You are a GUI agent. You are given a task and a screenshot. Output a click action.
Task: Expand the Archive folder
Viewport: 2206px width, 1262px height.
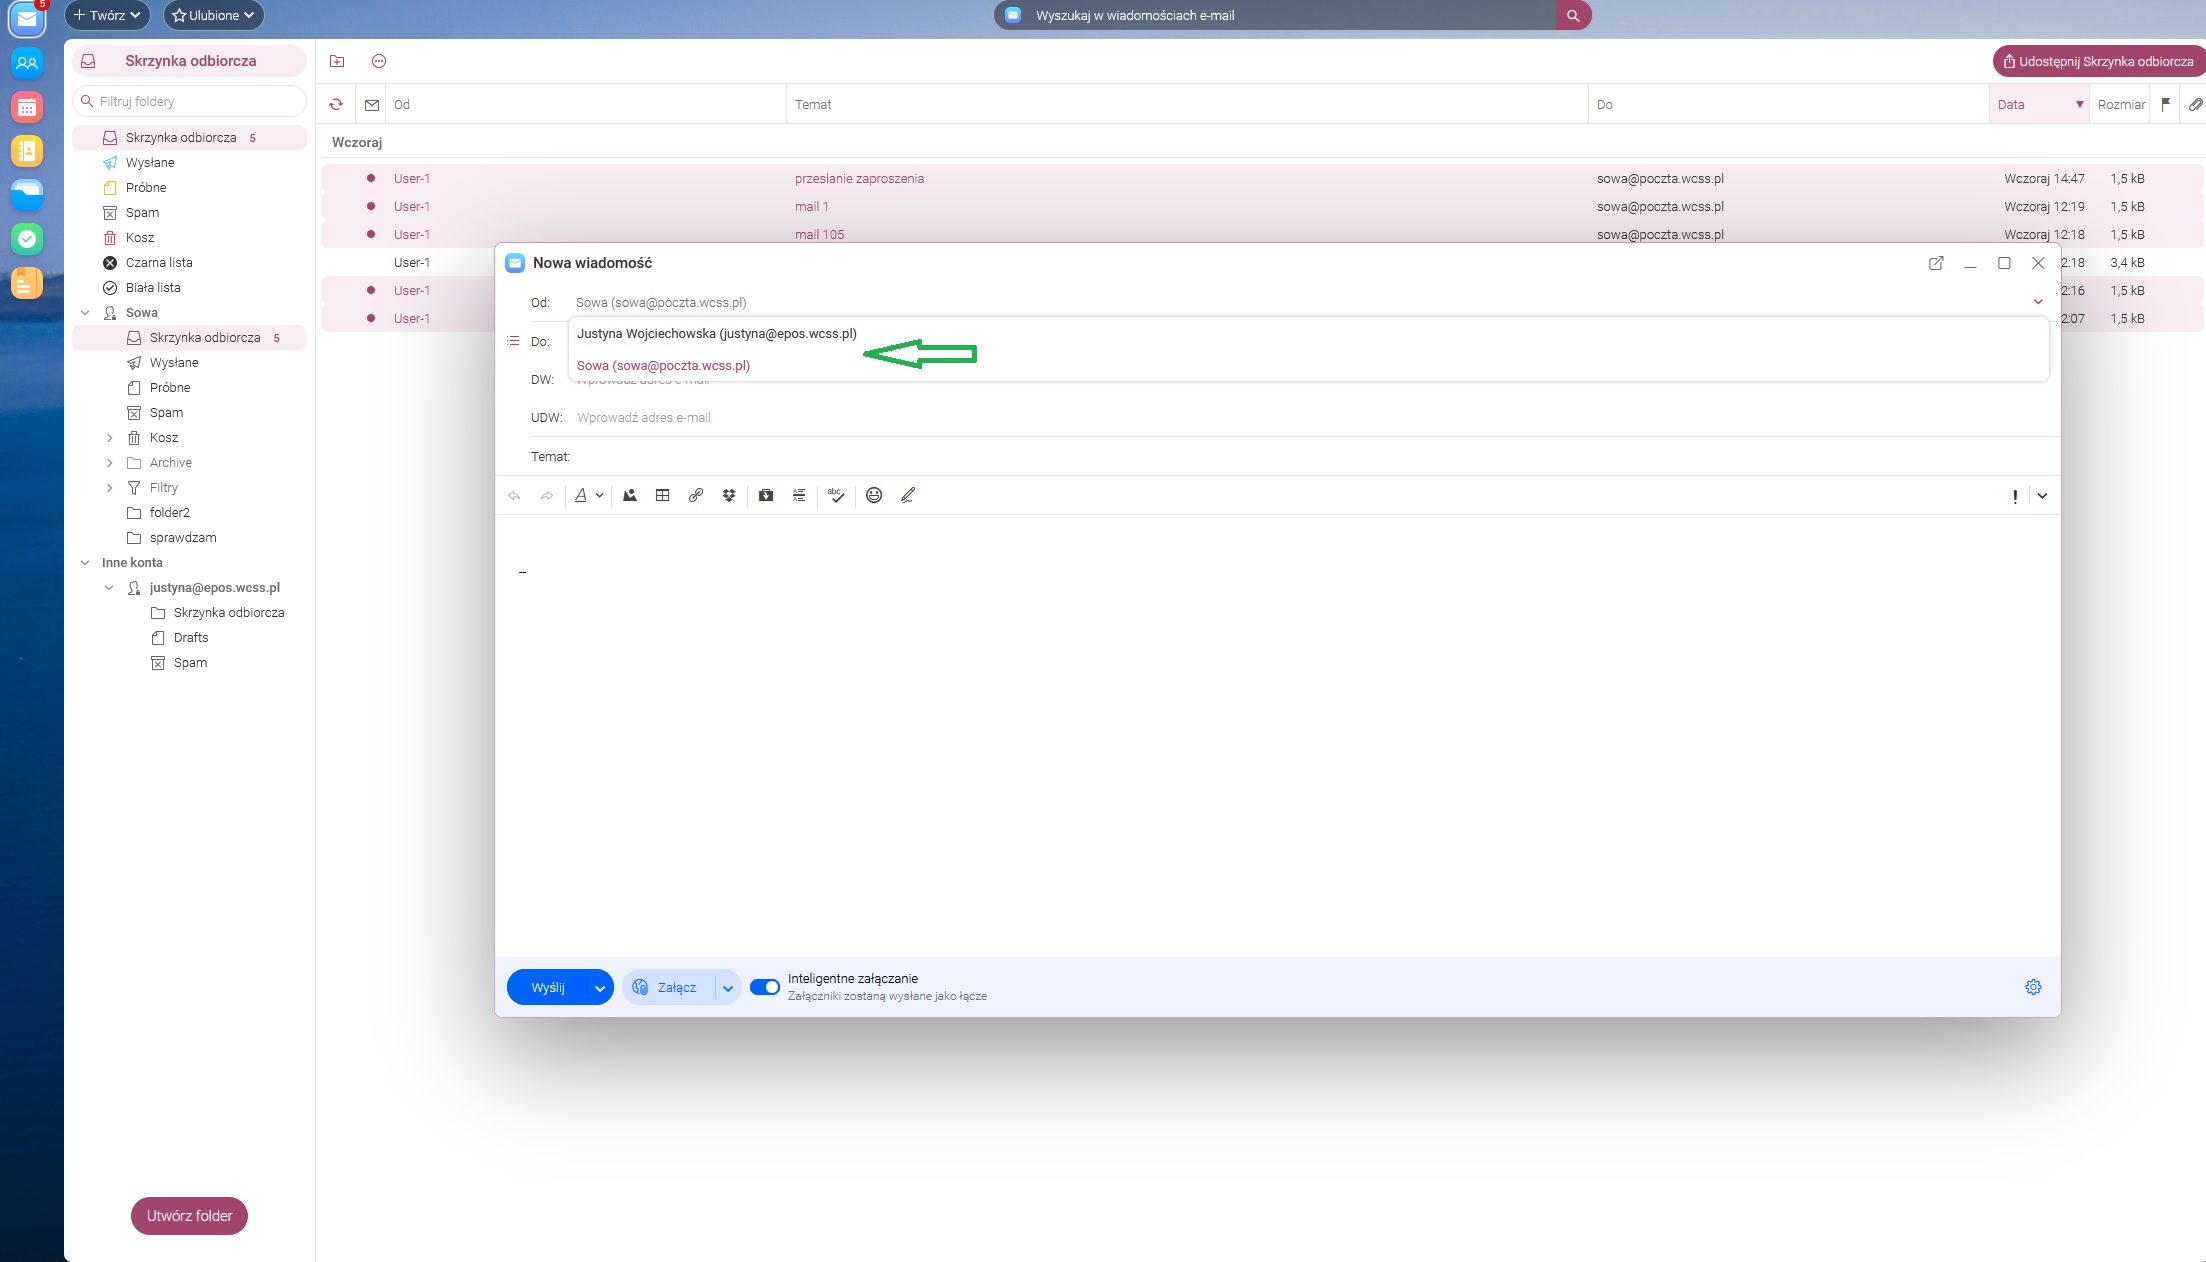click(x=110, y=463)
